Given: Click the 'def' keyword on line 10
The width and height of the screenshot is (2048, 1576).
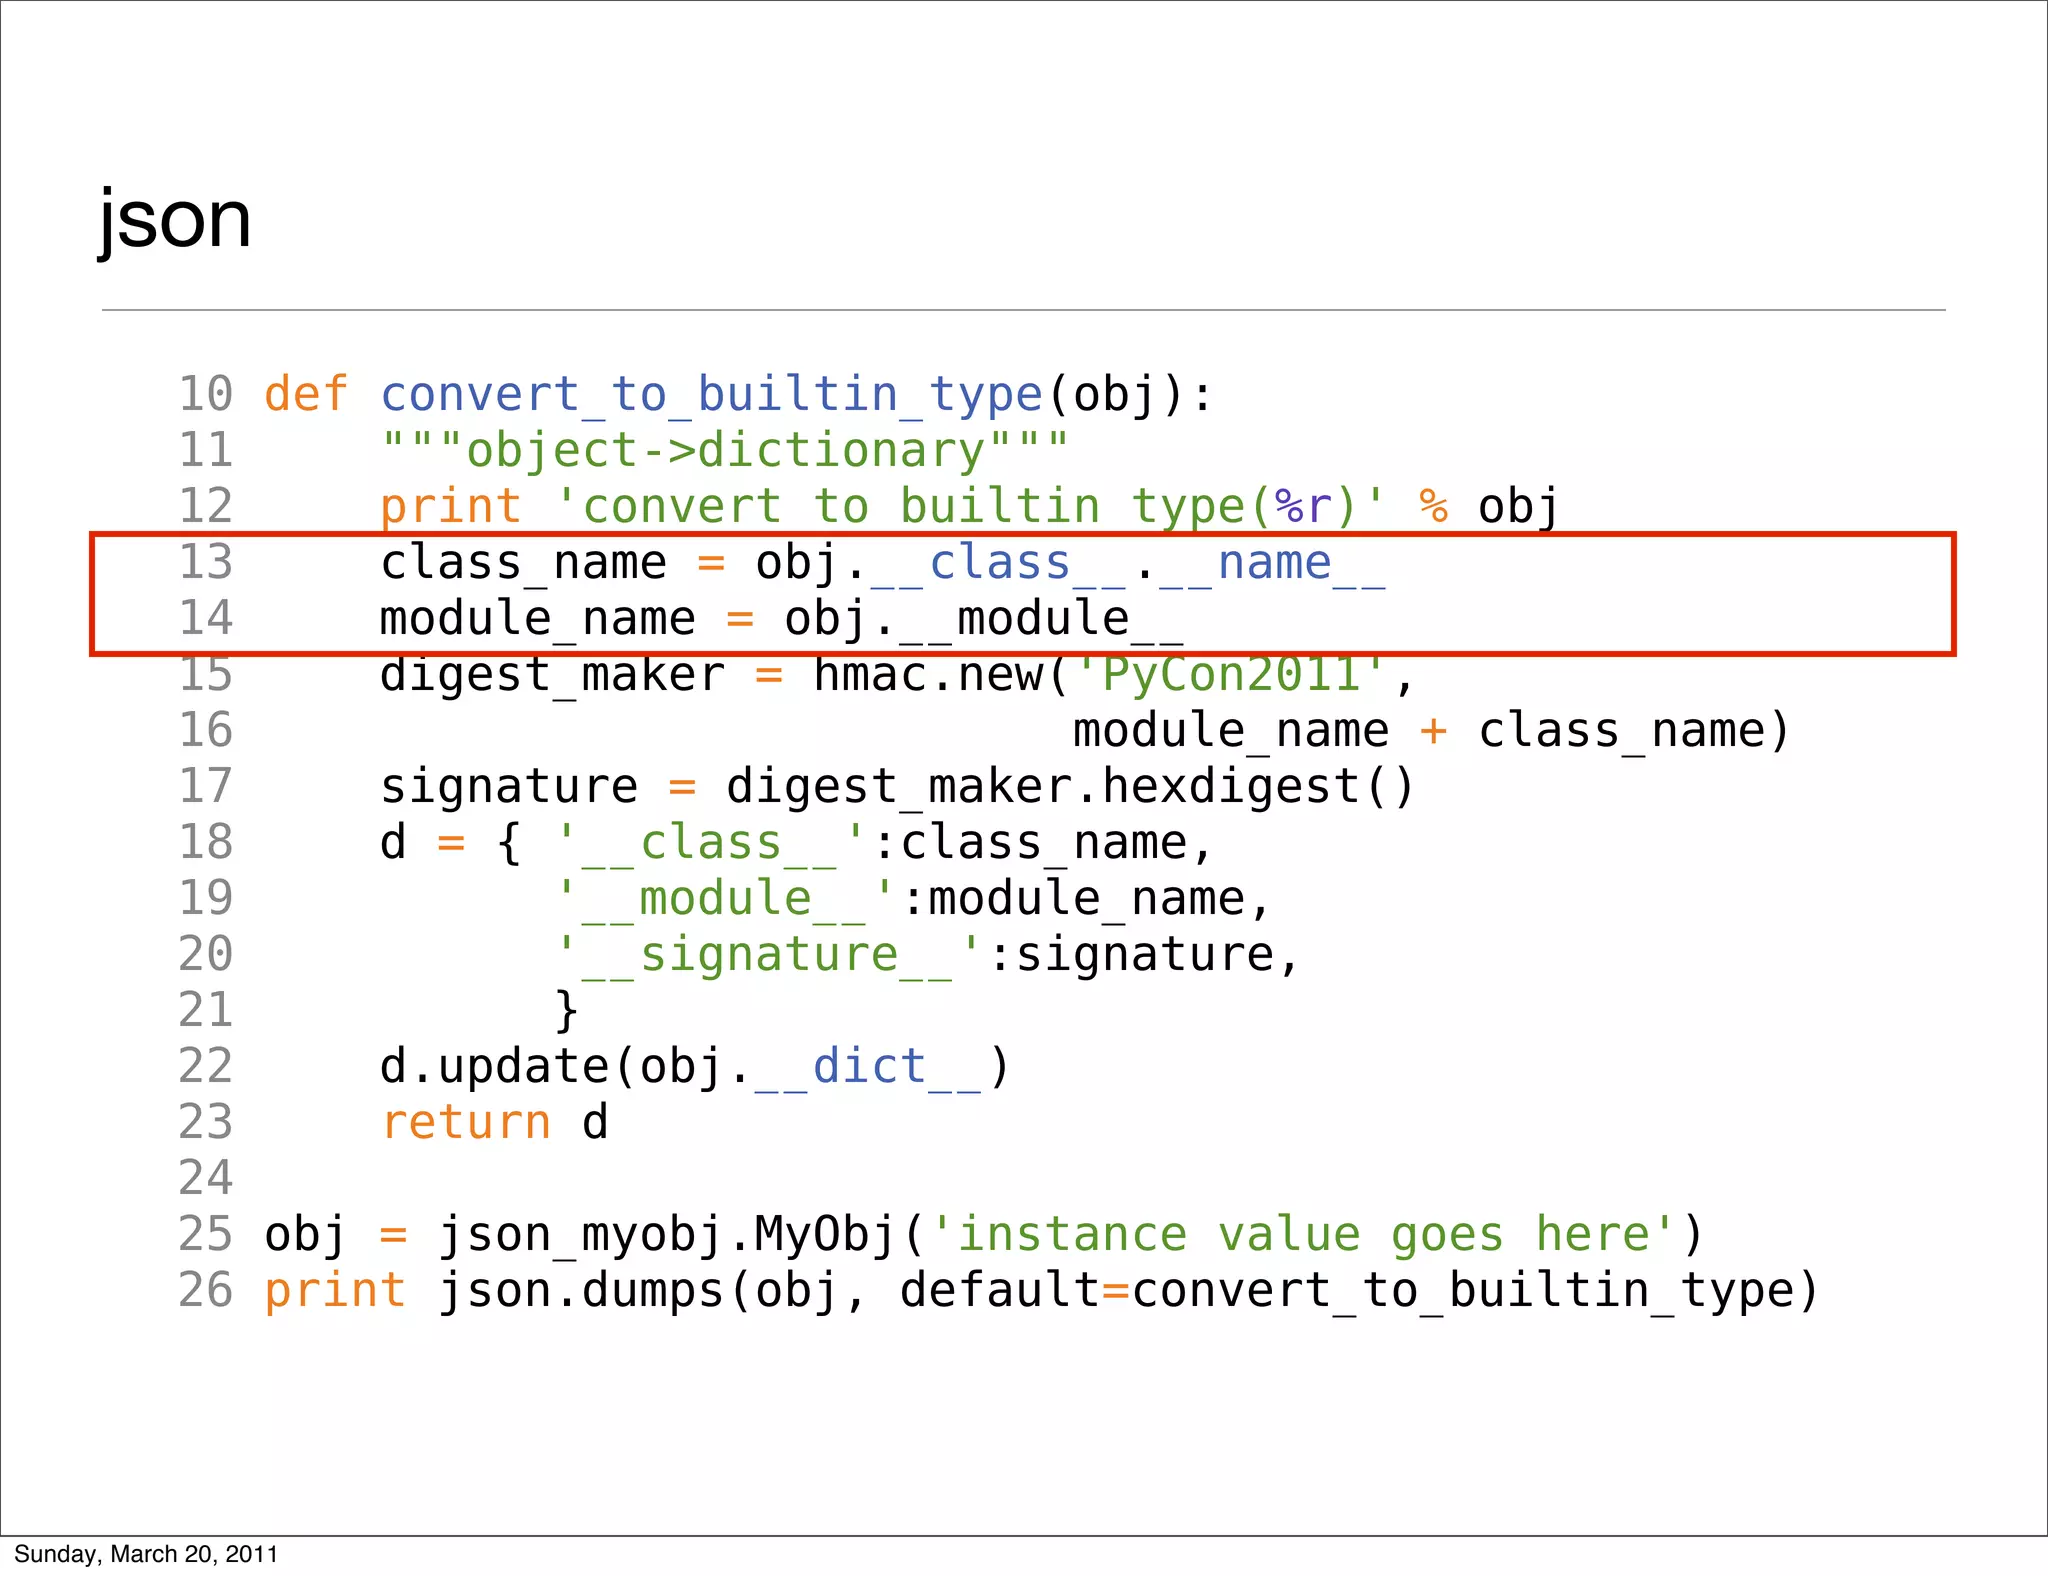Looking at the screenshot, I should [x=307, y=393].
